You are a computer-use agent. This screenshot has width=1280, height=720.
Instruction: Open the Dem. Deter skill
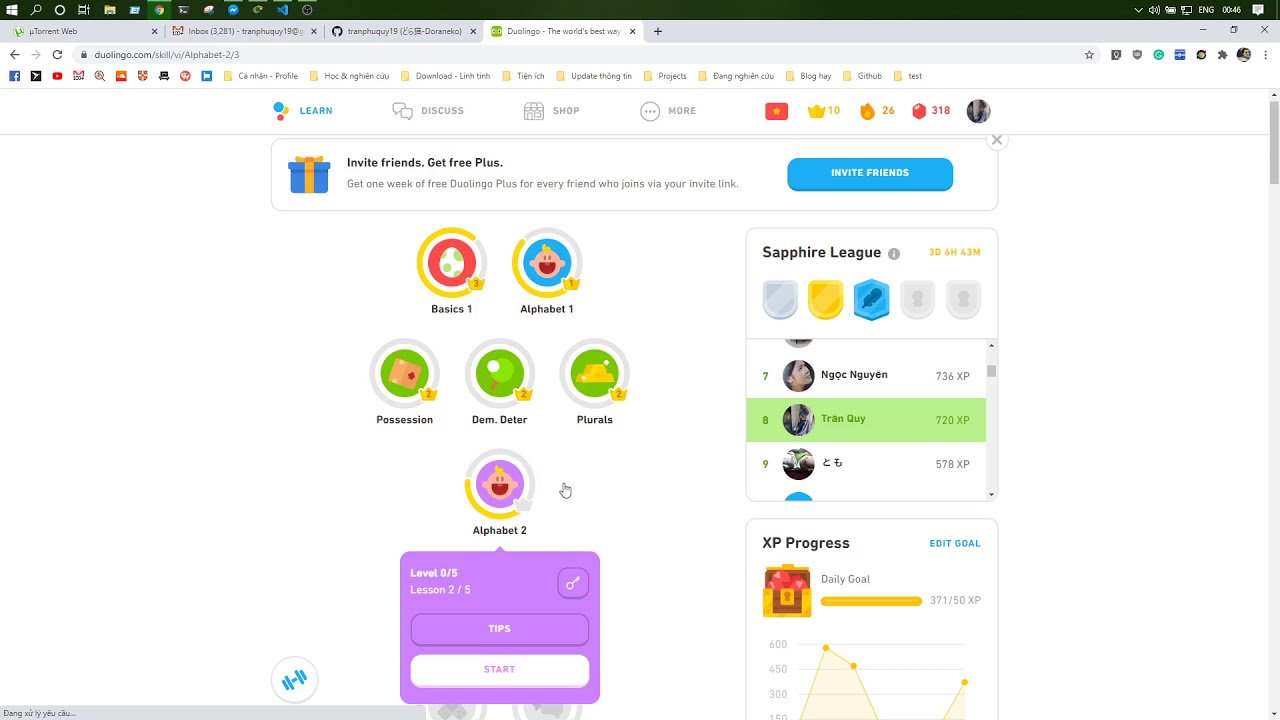click(x=499, y=375)
